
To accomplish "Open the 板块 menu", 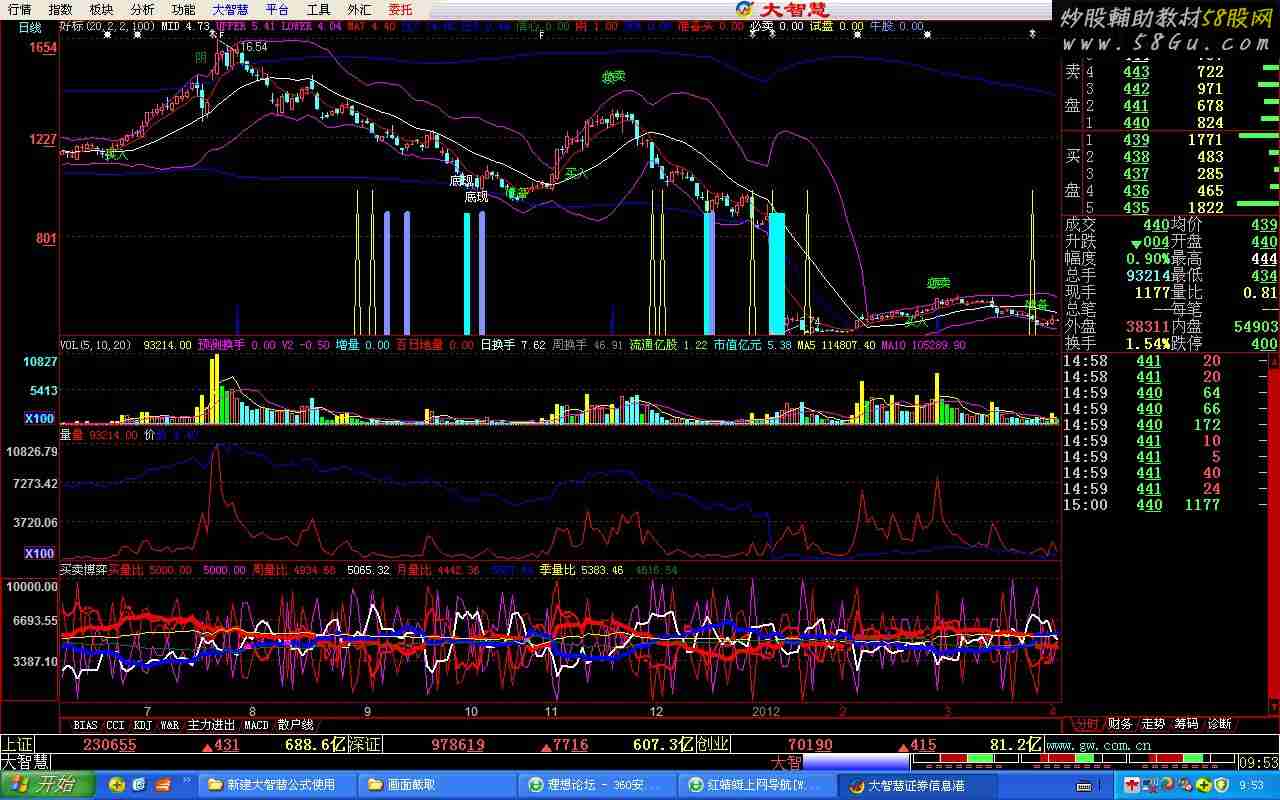I will click(101, 9).
